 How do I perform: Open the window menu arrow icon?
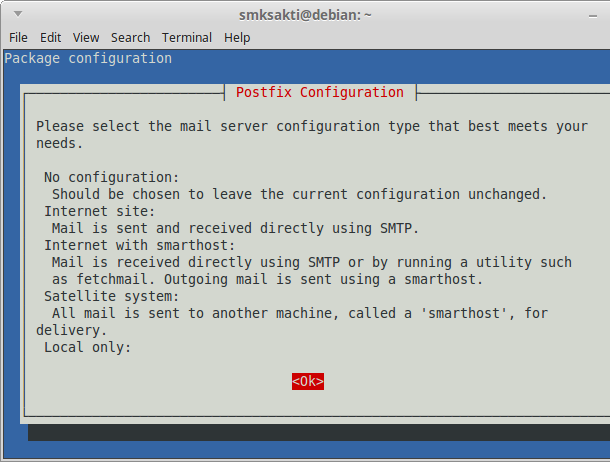(18, 14)
